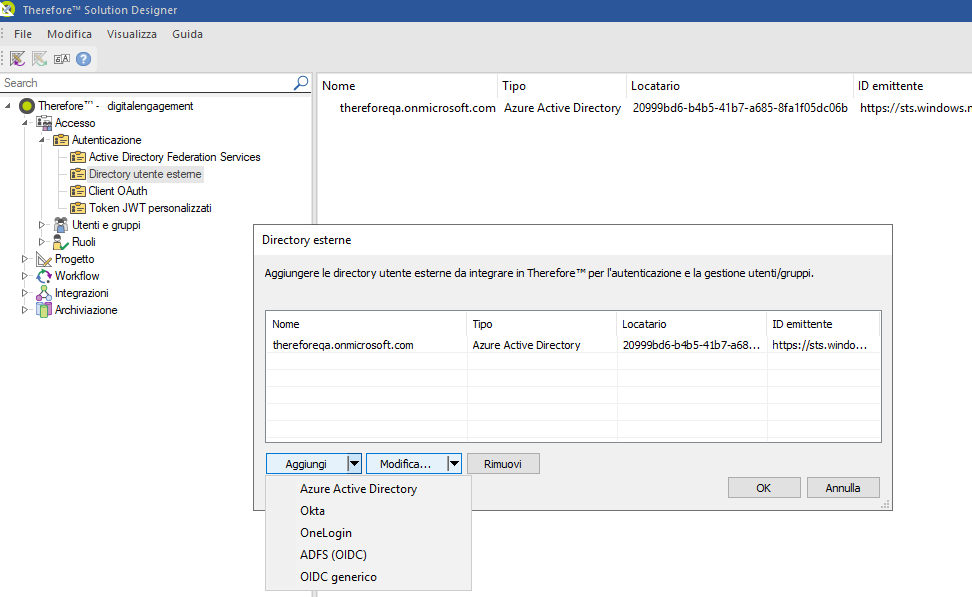Open the Help icon in the toolbar

click(x=84, y=58)
